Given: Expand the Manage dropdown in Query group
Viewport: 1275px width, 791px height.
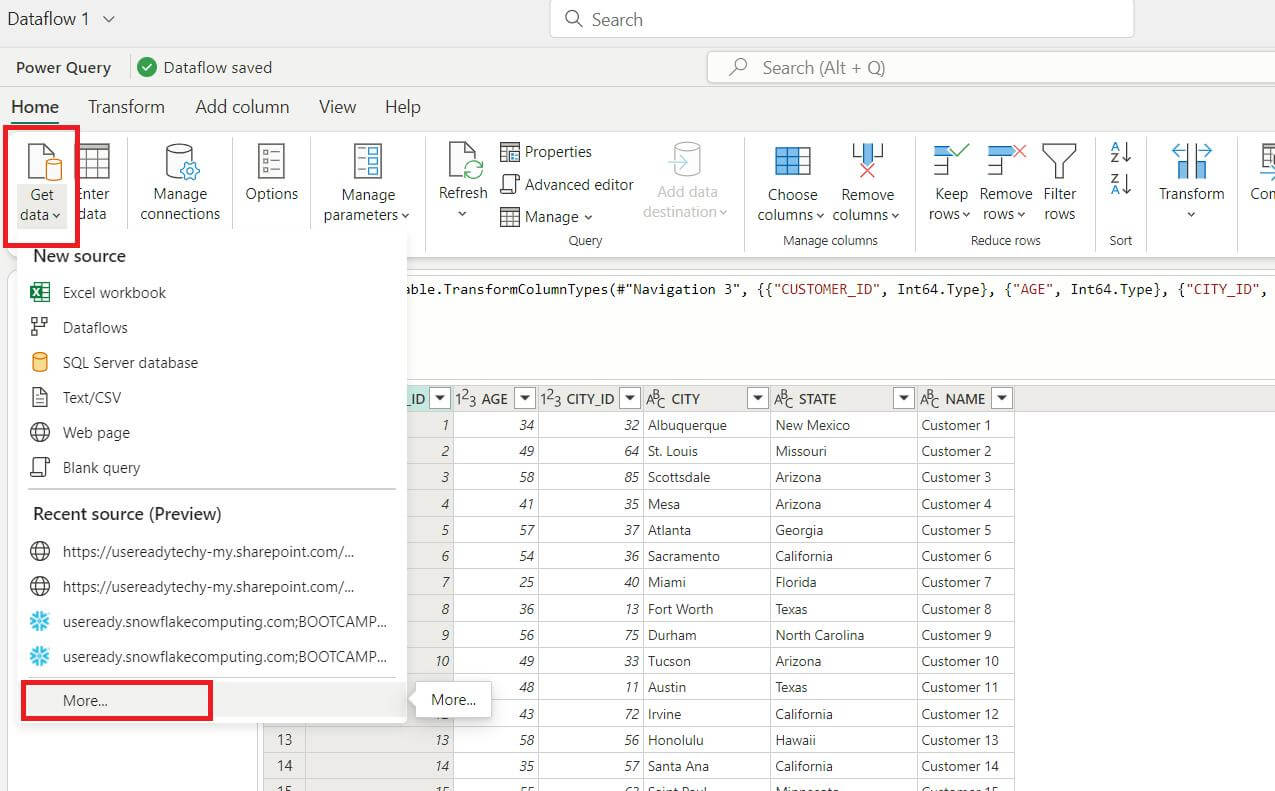Looking at the screenshot, I should (588, 217).
